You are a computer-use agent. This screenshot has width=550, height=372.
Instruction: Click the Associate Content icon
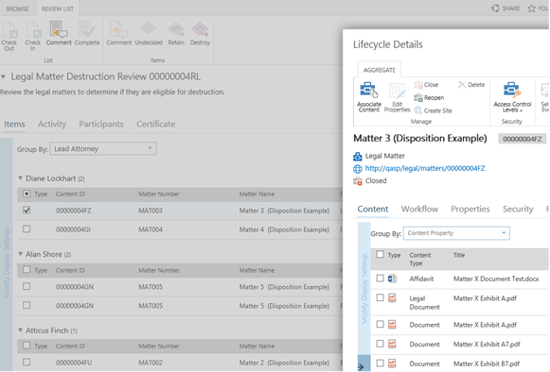[x=368, y=90]
